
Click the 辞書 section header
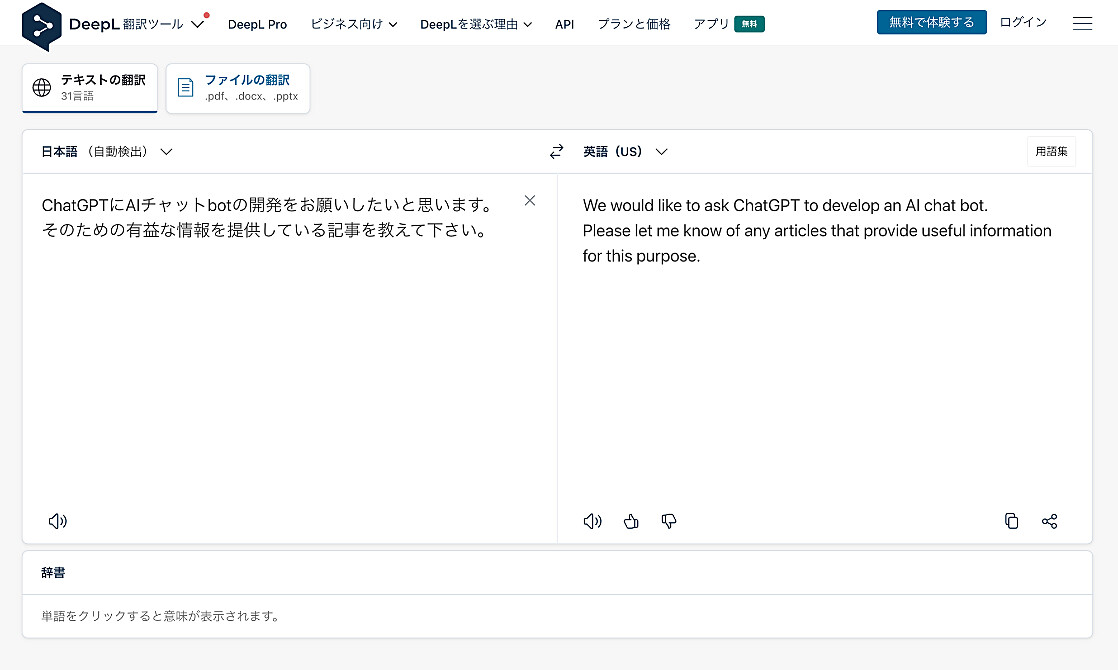point(53,572)
